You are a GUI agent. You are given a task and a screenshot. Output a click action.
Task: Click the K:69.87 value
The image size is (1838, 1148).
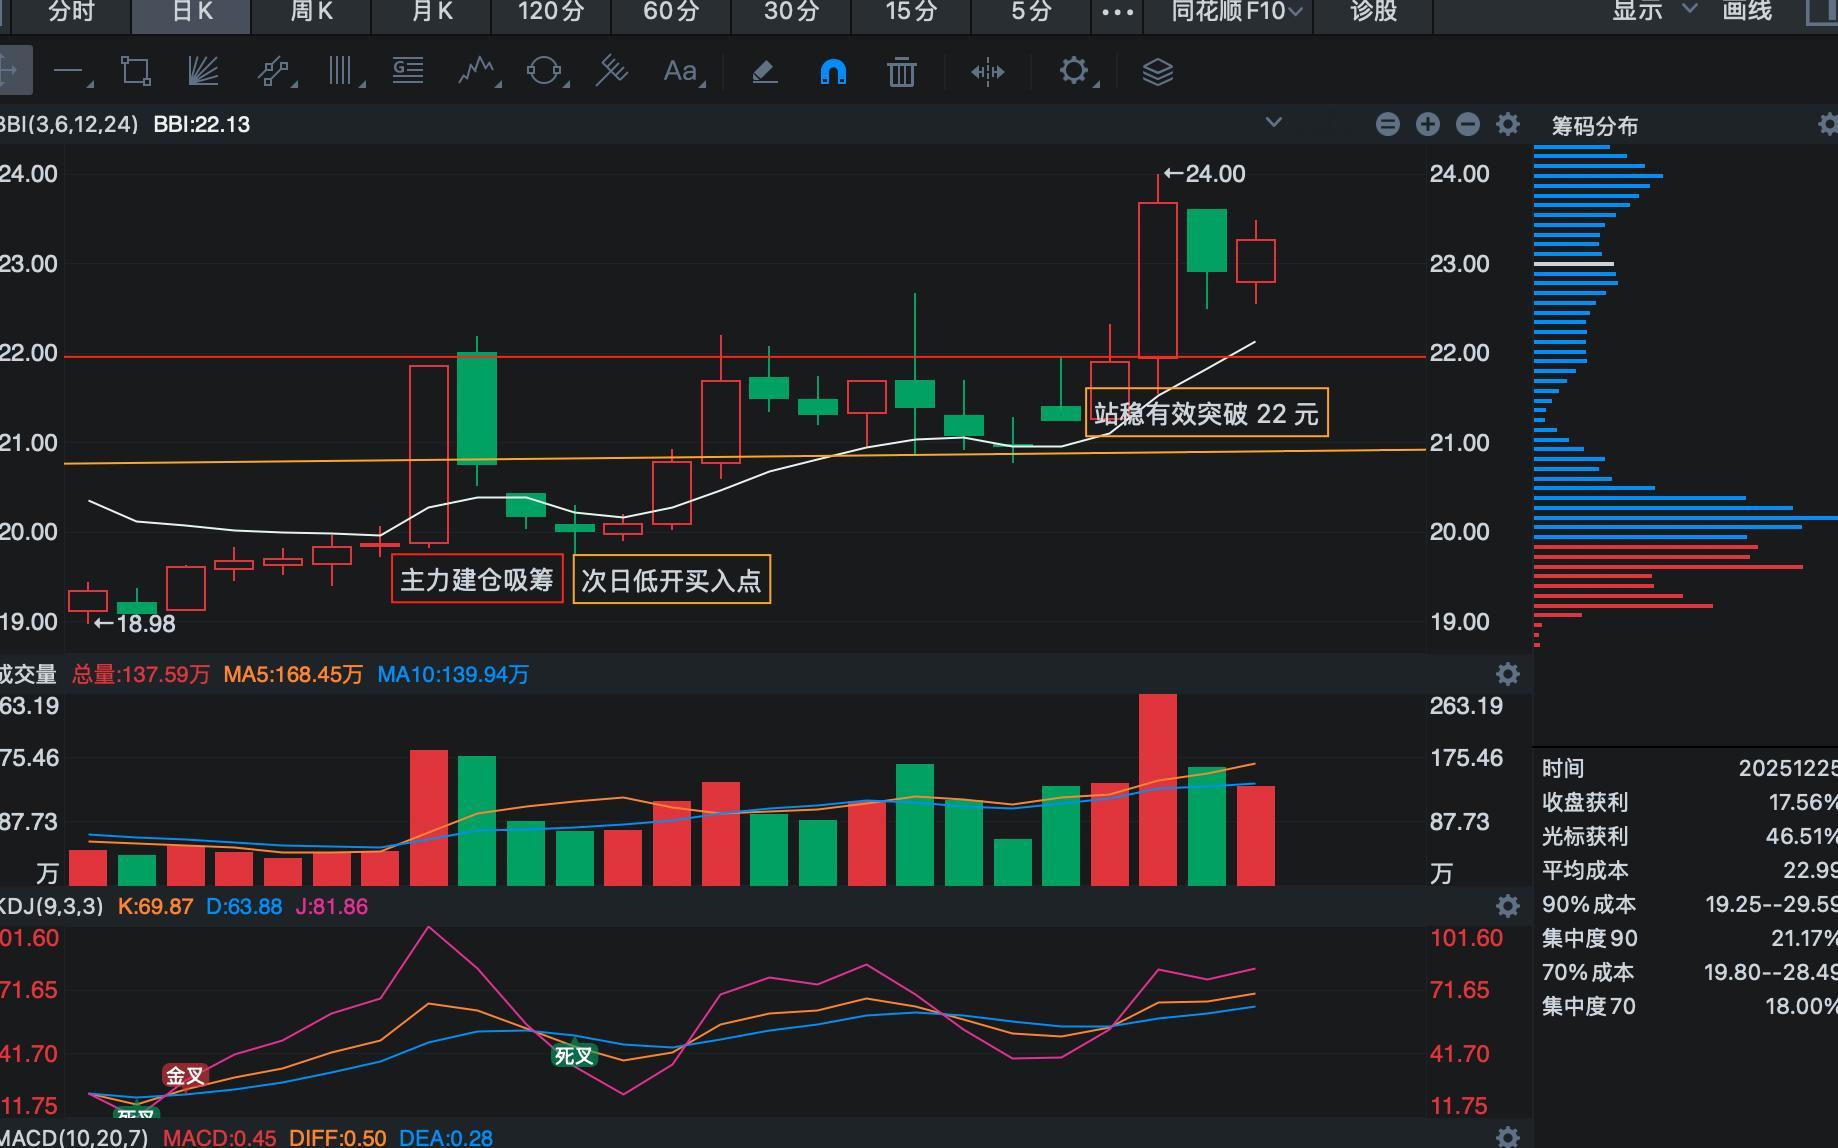pos(155,906)
